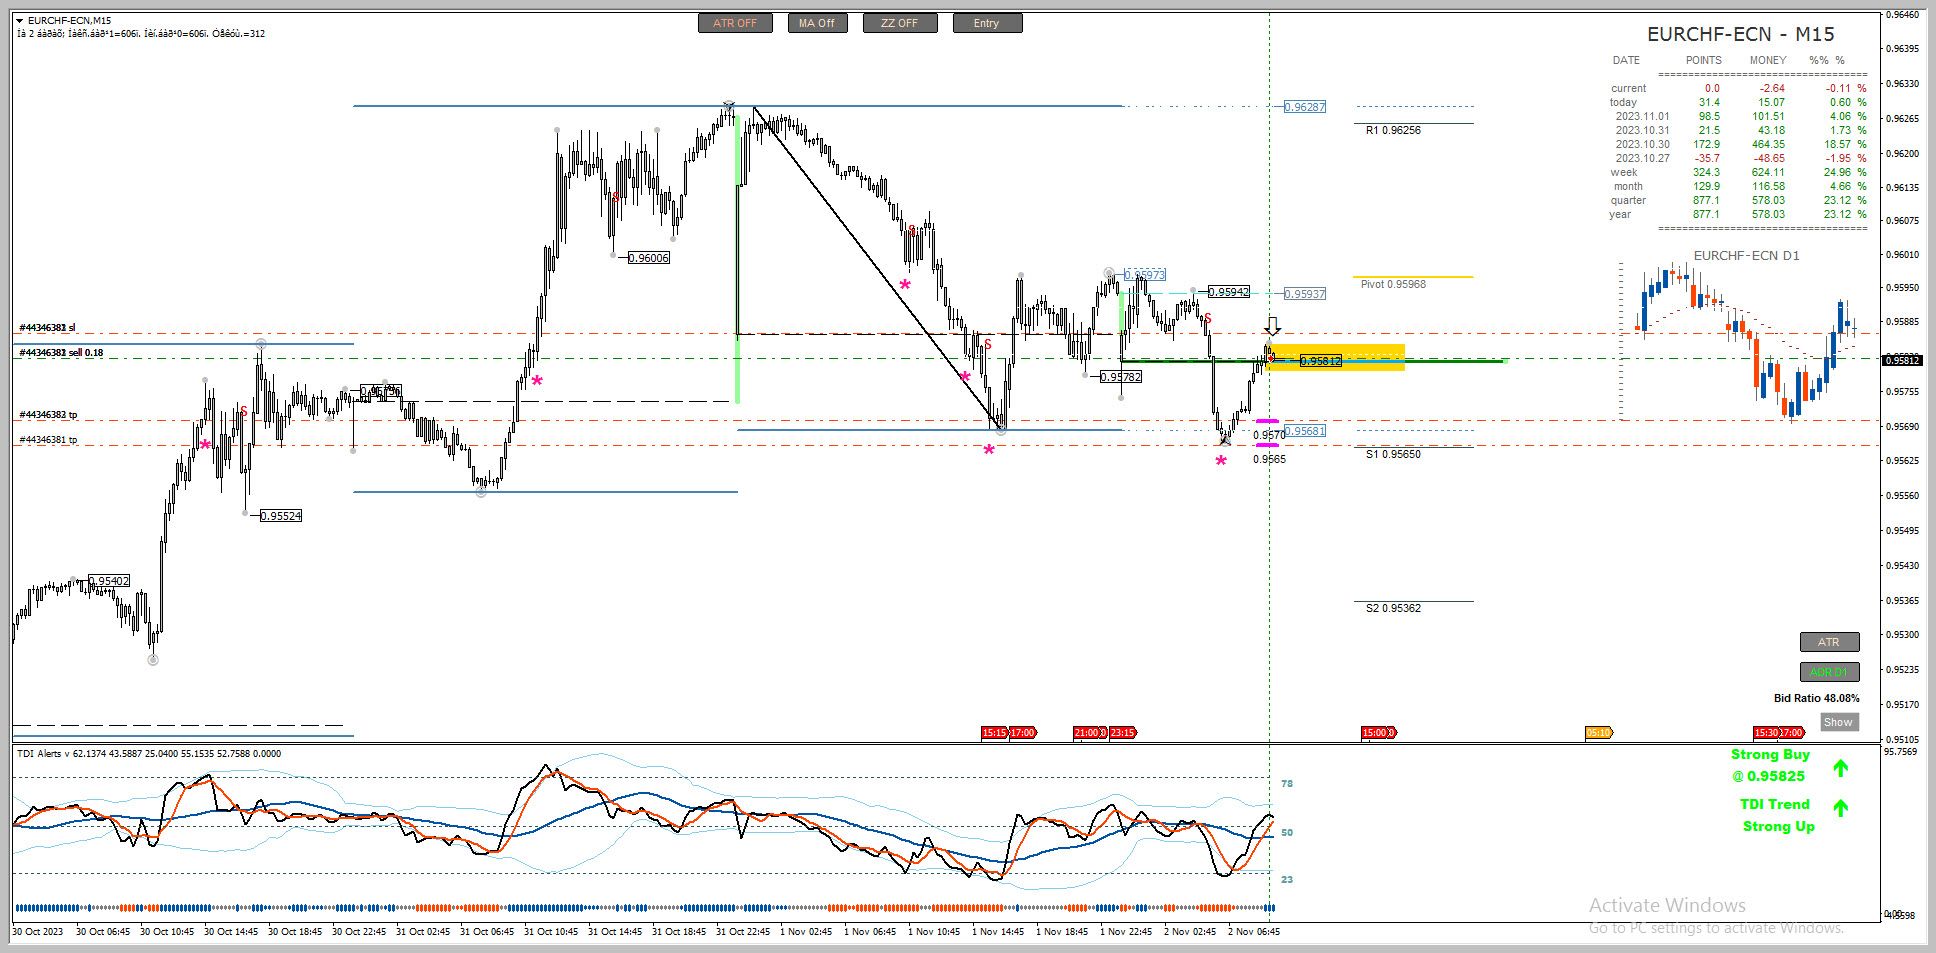This screenshot has width=1936, height=953.
Task: Click the magenta bar above the 0.9570 label
Action: pos(1267,421)
